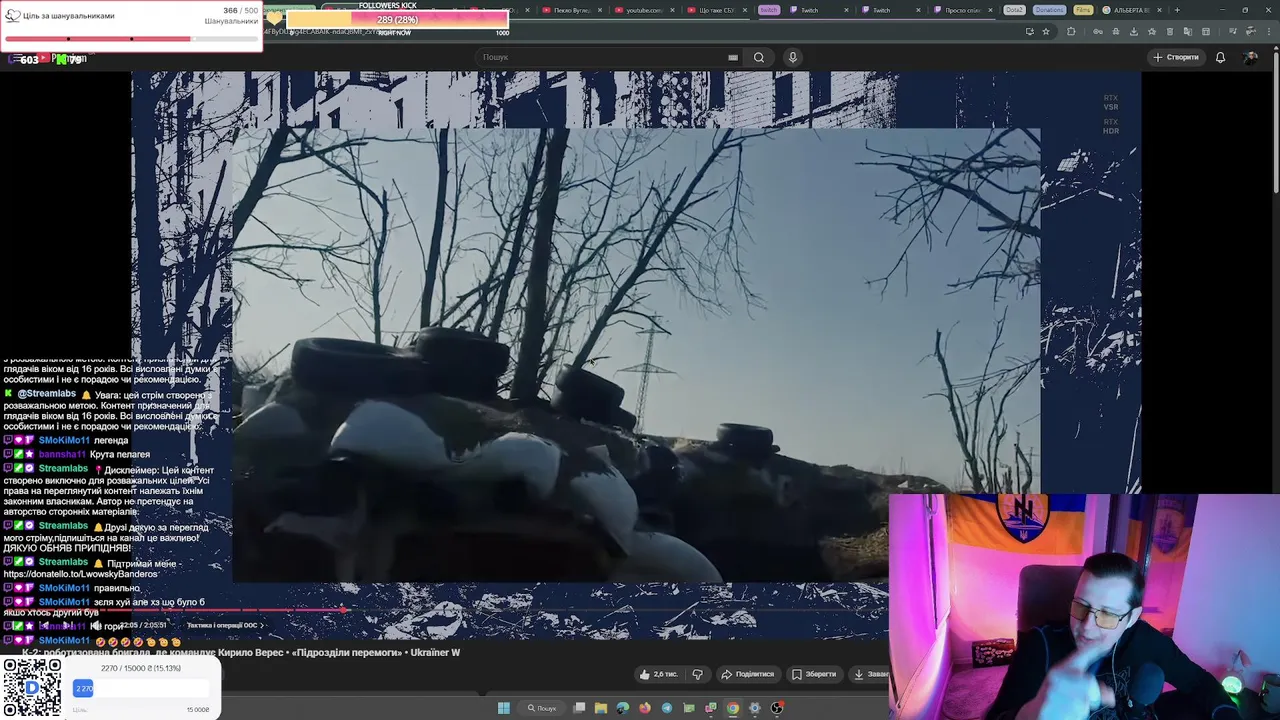Viewport: 1280px width, 720px height.
Task: Toggle RTX HDR indicator on video
Action: (1111, 126)
